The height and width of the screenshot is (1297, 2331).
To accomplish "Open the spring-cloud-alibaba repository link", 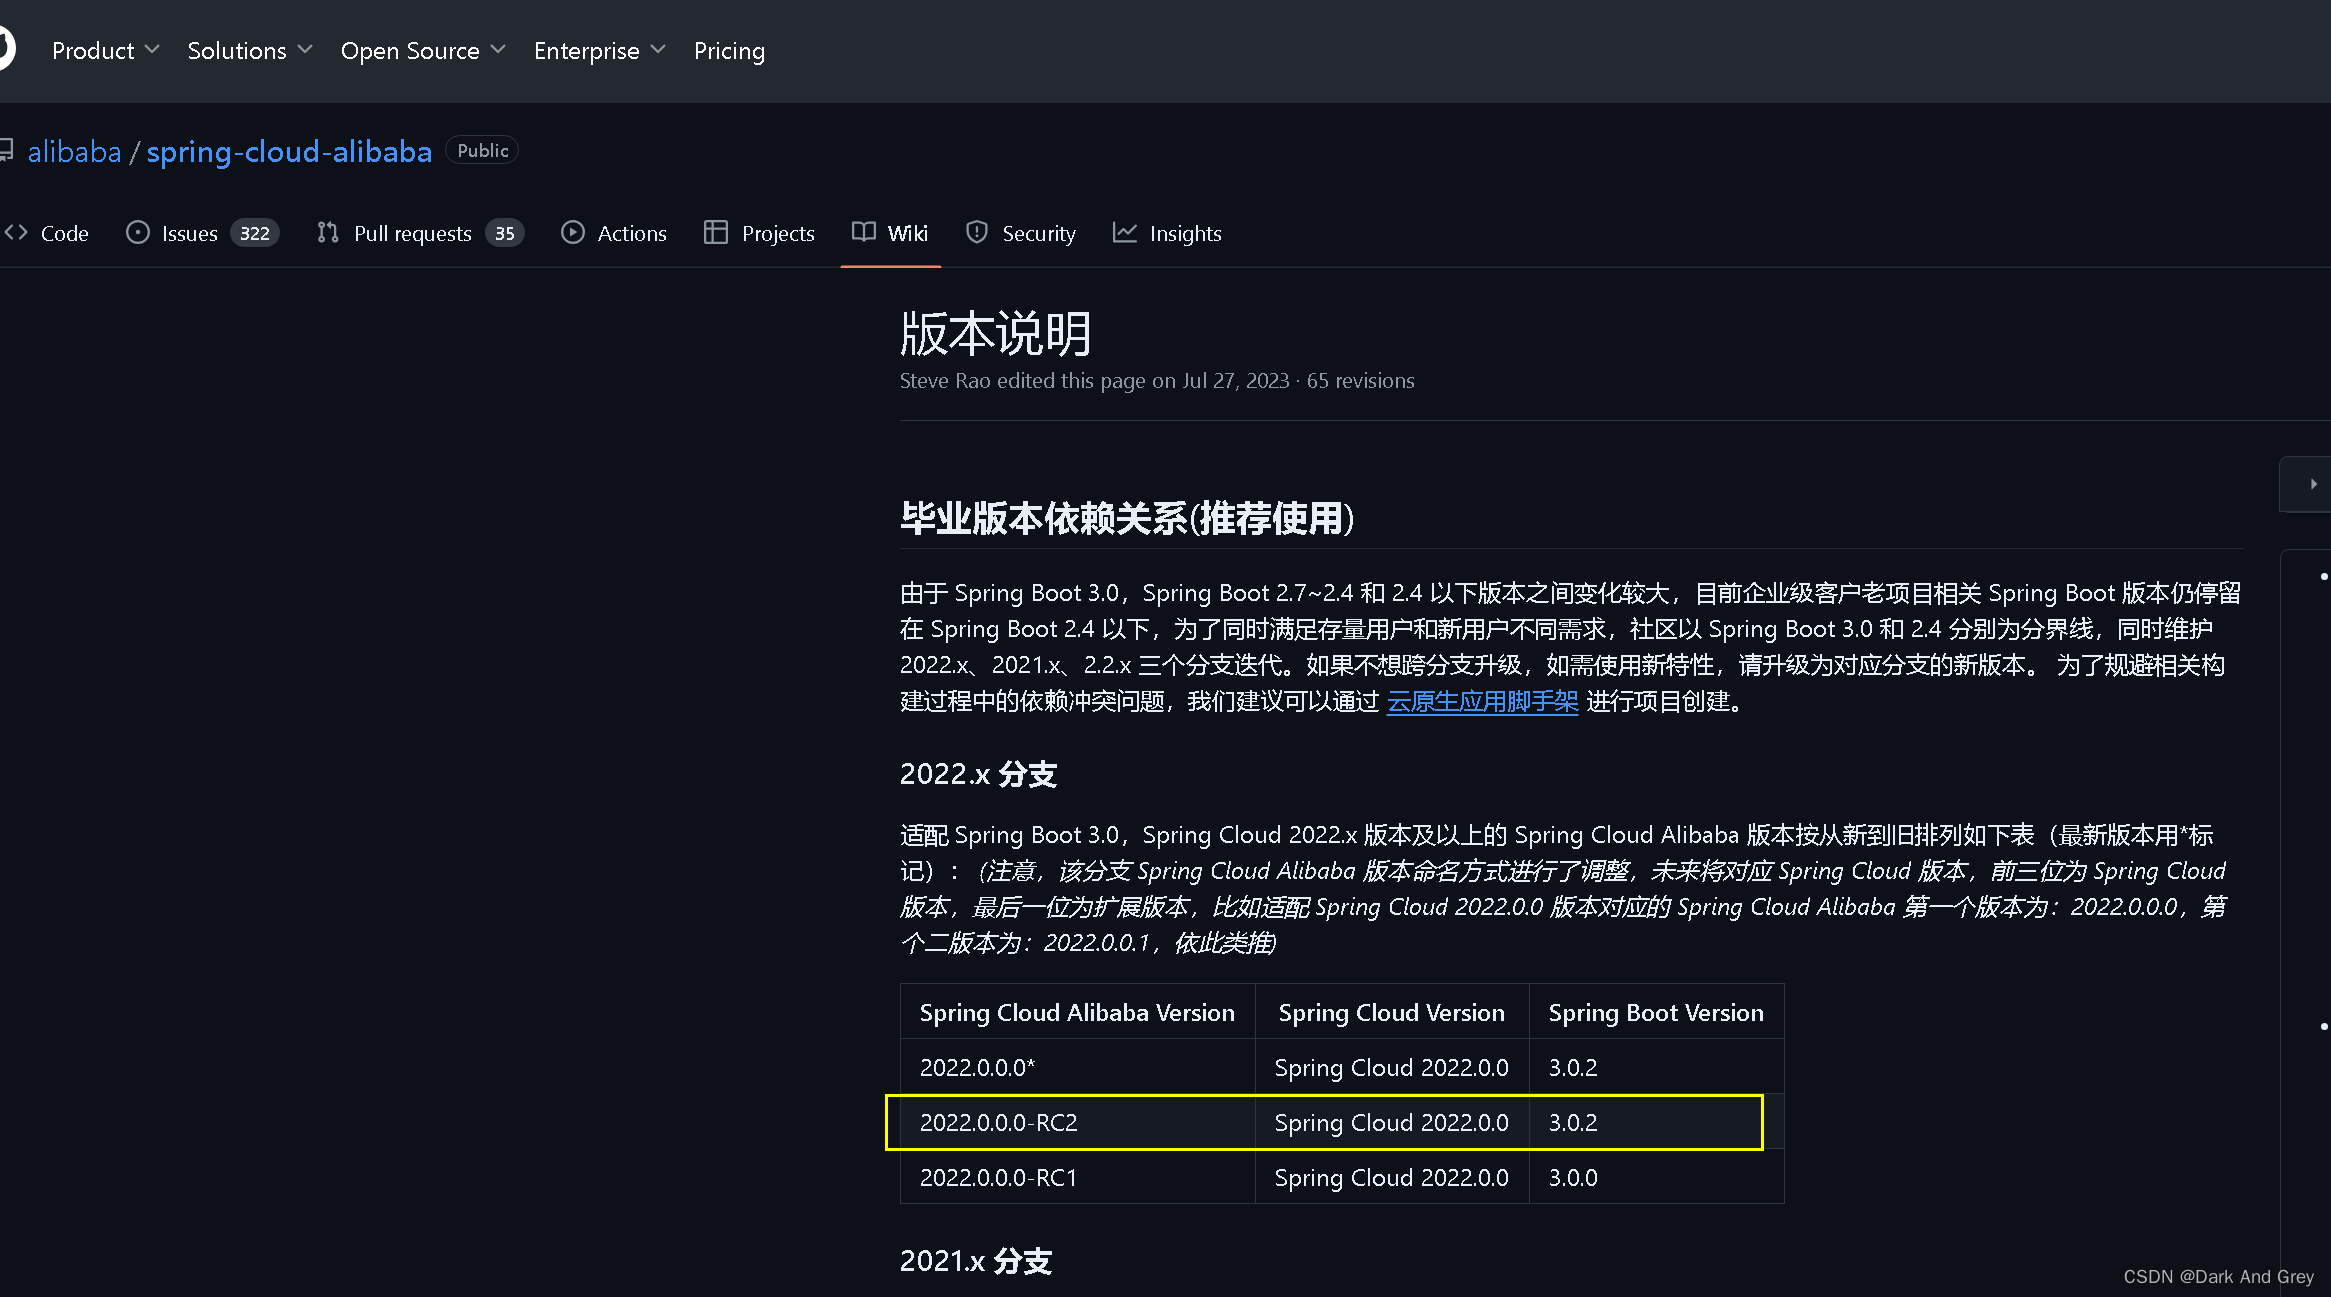I will click(289, 151).
